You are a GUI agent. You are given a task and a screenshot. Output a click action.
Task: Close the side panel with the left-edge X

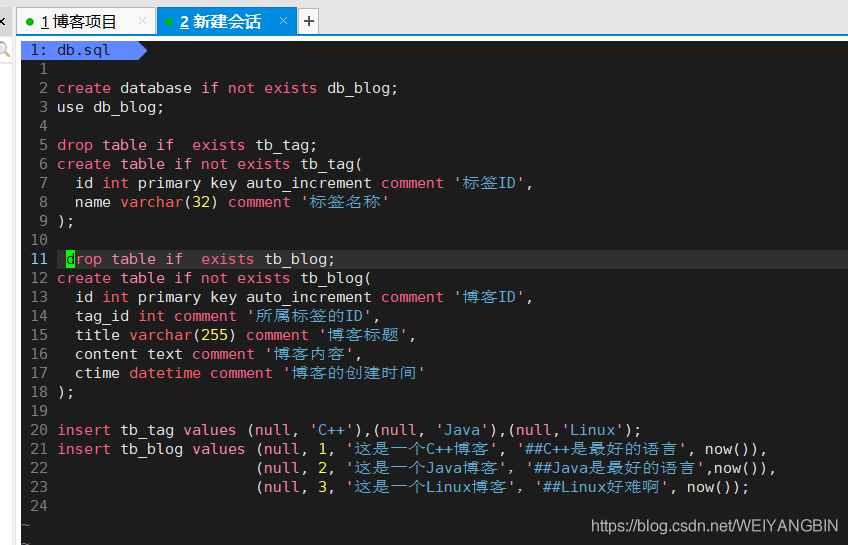tap(2, 22)
